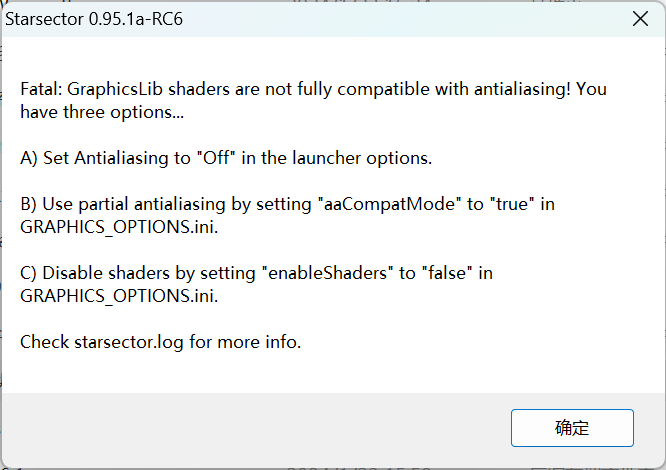Close the Starsector error dialog
666x470 pixels.
pyautogui.click(x=639, y=19)
